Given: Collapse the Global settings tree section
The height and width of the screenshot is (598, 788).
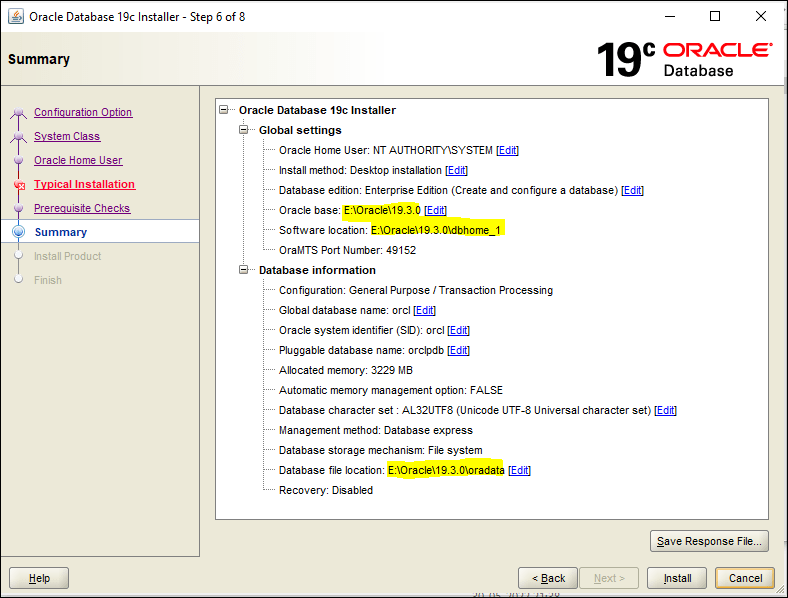Looking at the screenshot, I should 244,130.
